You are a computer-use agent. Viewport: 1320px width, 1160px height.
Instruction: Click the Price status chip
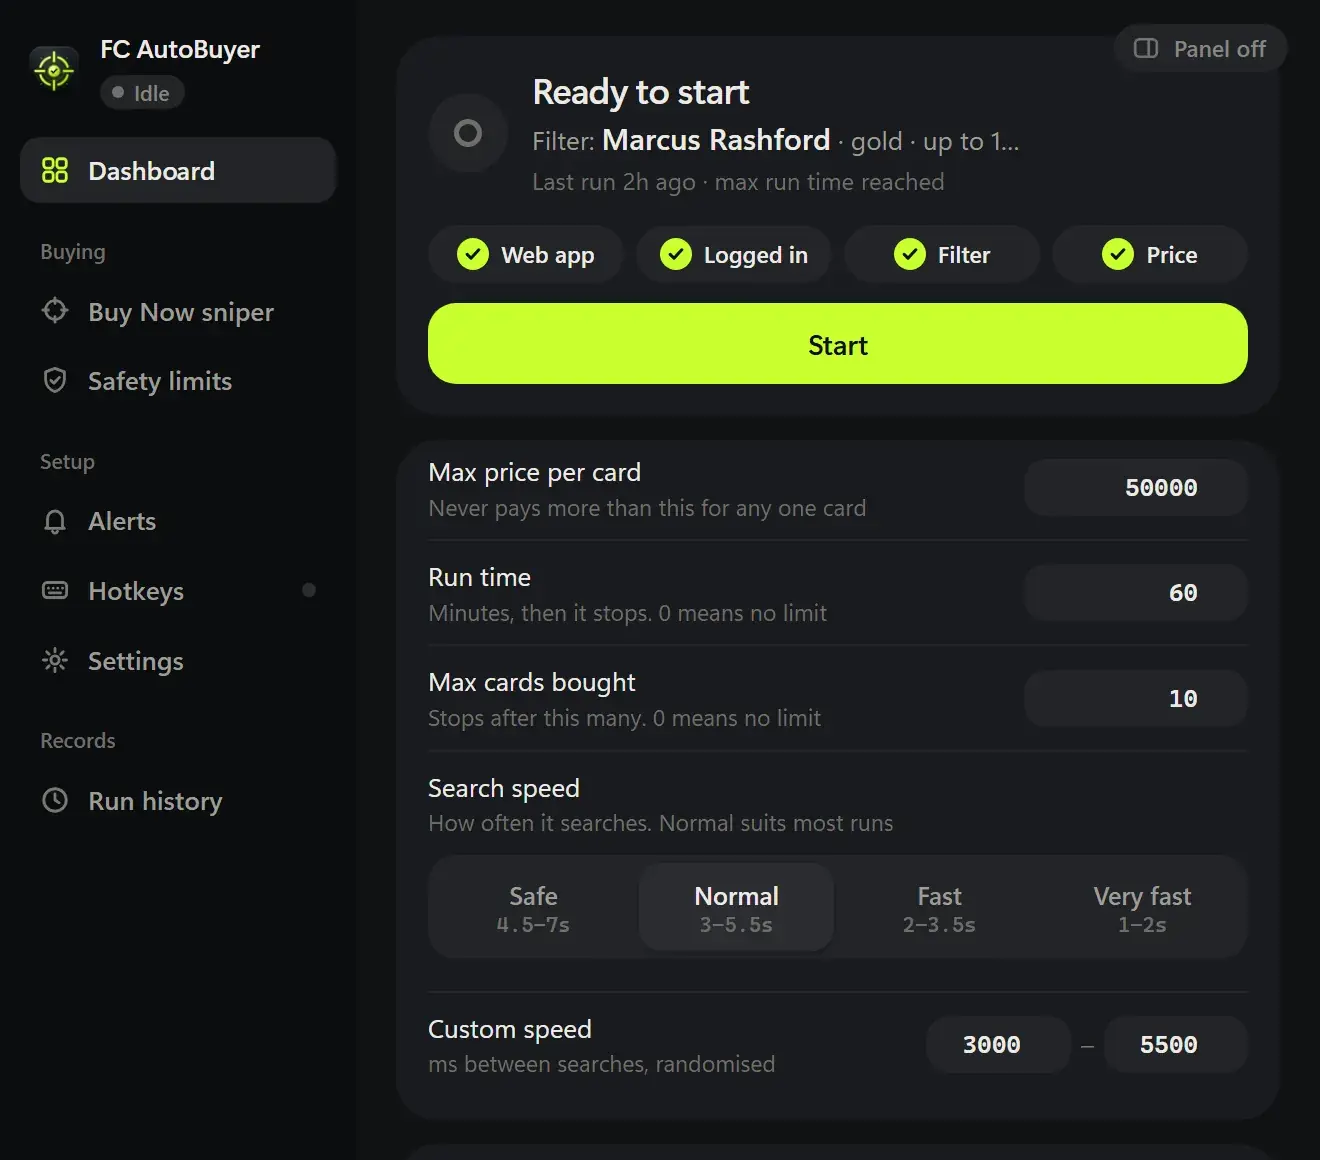tap(1150, 254)
